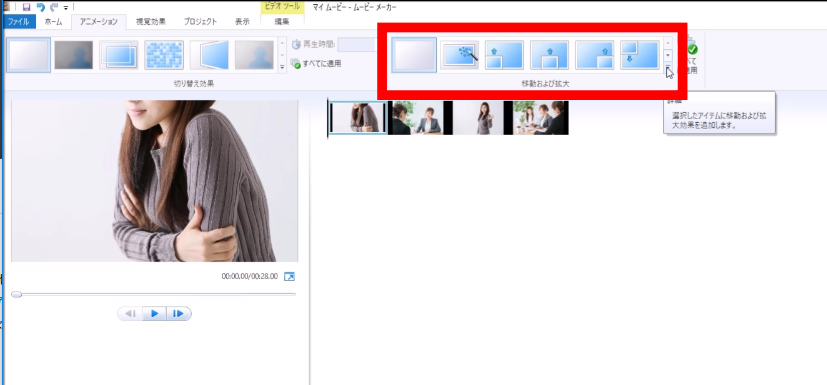
Task: Select the 3D flip transition effect
Action: (x=209, y=55)
